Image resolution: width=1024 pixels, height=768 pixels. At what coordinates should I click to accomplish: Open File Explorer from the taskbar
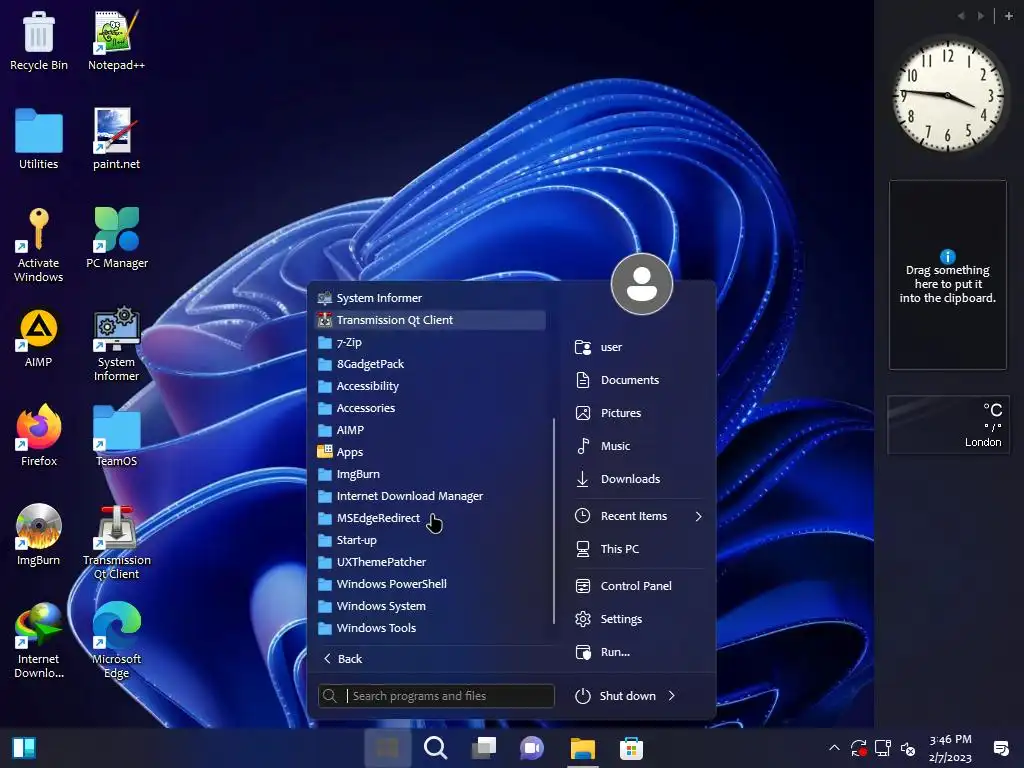pos(583,748)
